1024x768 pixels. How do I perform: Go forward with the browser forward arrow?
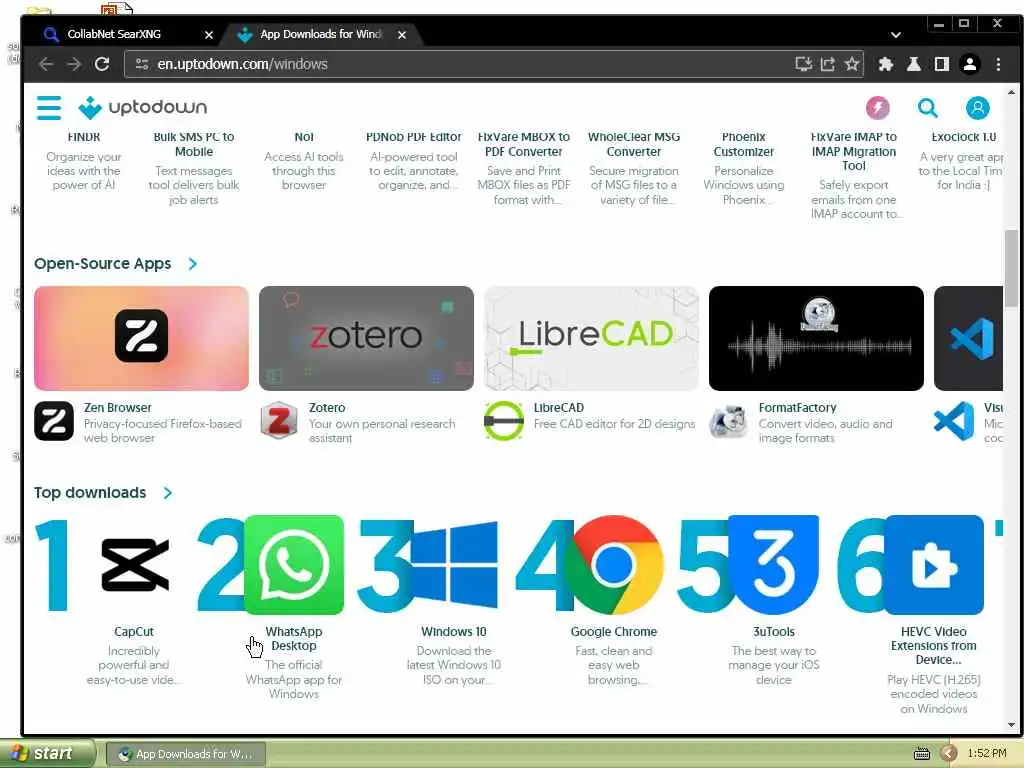point(74,64)
